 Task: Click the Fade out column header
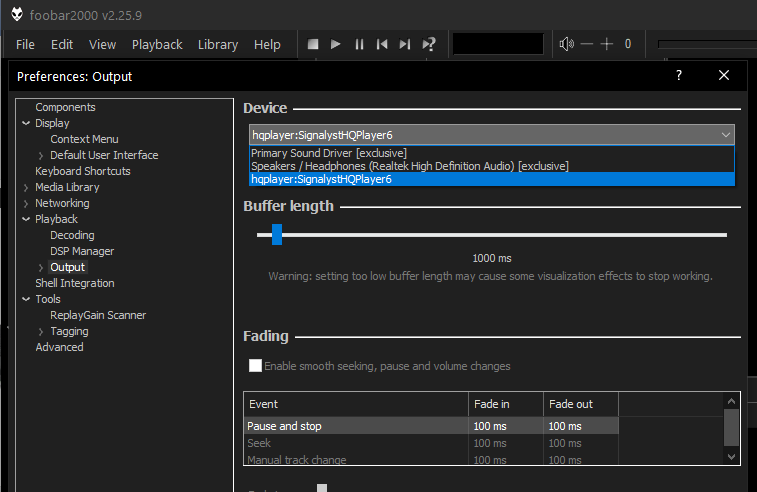(x=581, y=404)
